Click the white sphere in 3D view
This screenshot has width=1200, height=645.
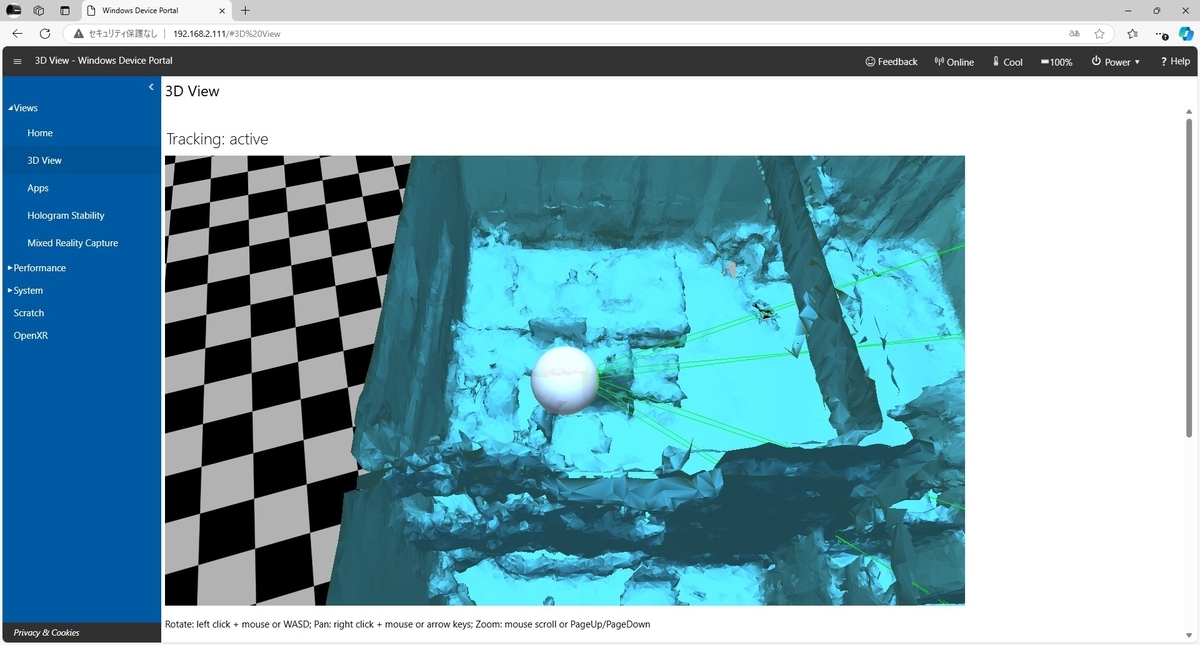(x=564, y=380)
